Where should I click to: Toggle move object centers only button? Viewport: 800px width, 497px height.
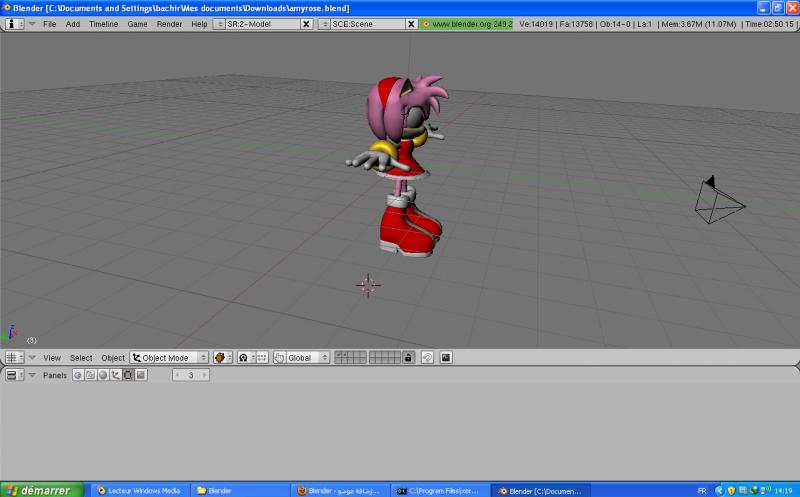(x=262, y=358)
